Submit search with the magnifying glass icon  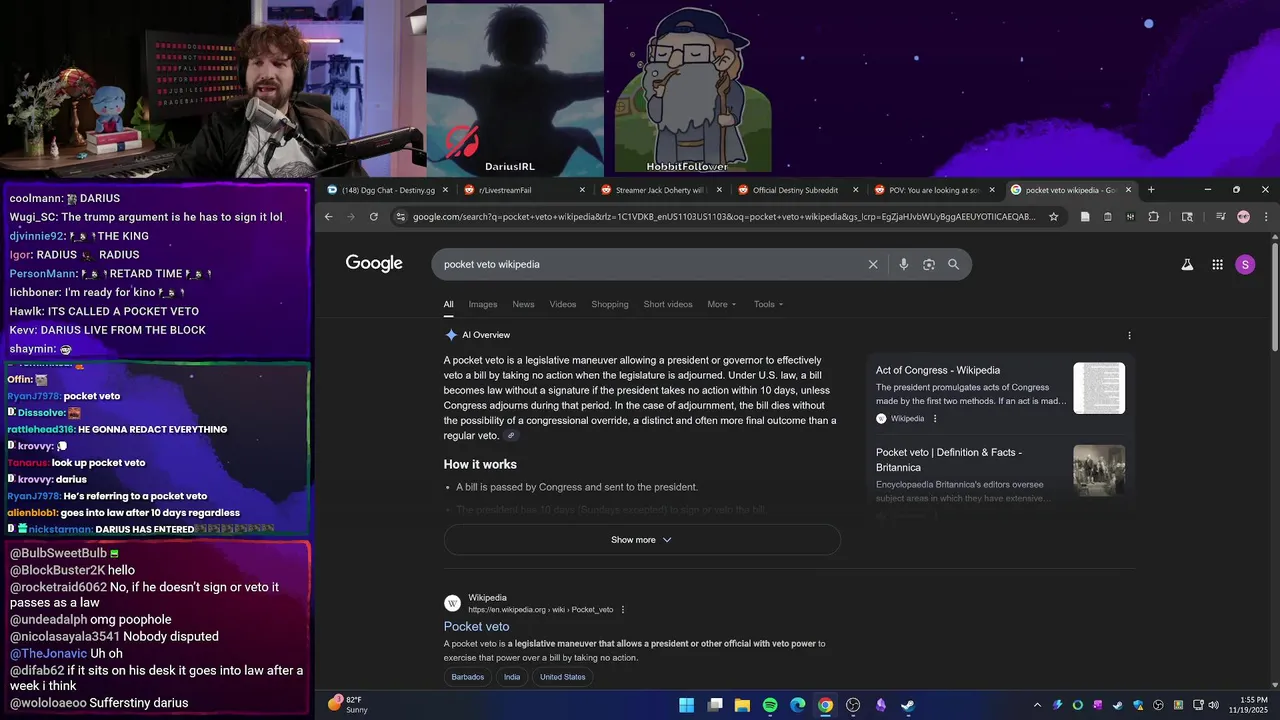(x=953, y=264)
